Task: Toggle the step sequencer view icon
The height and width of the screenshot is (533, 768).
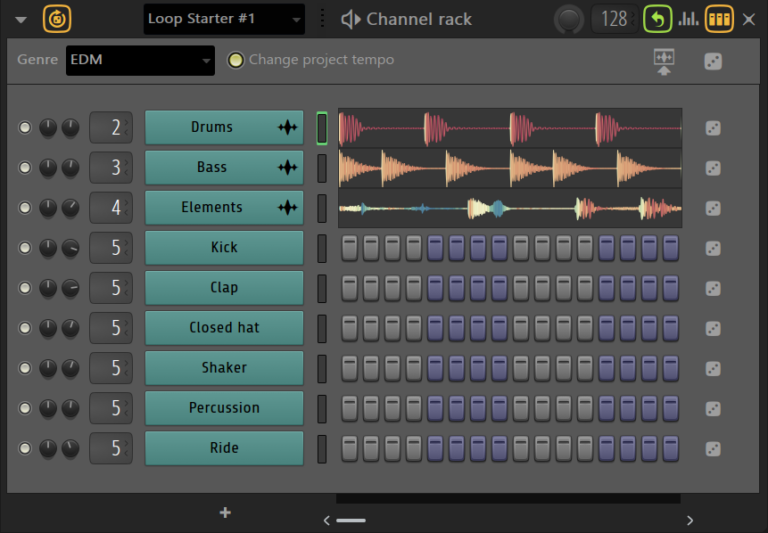Action: coord(719,18)
